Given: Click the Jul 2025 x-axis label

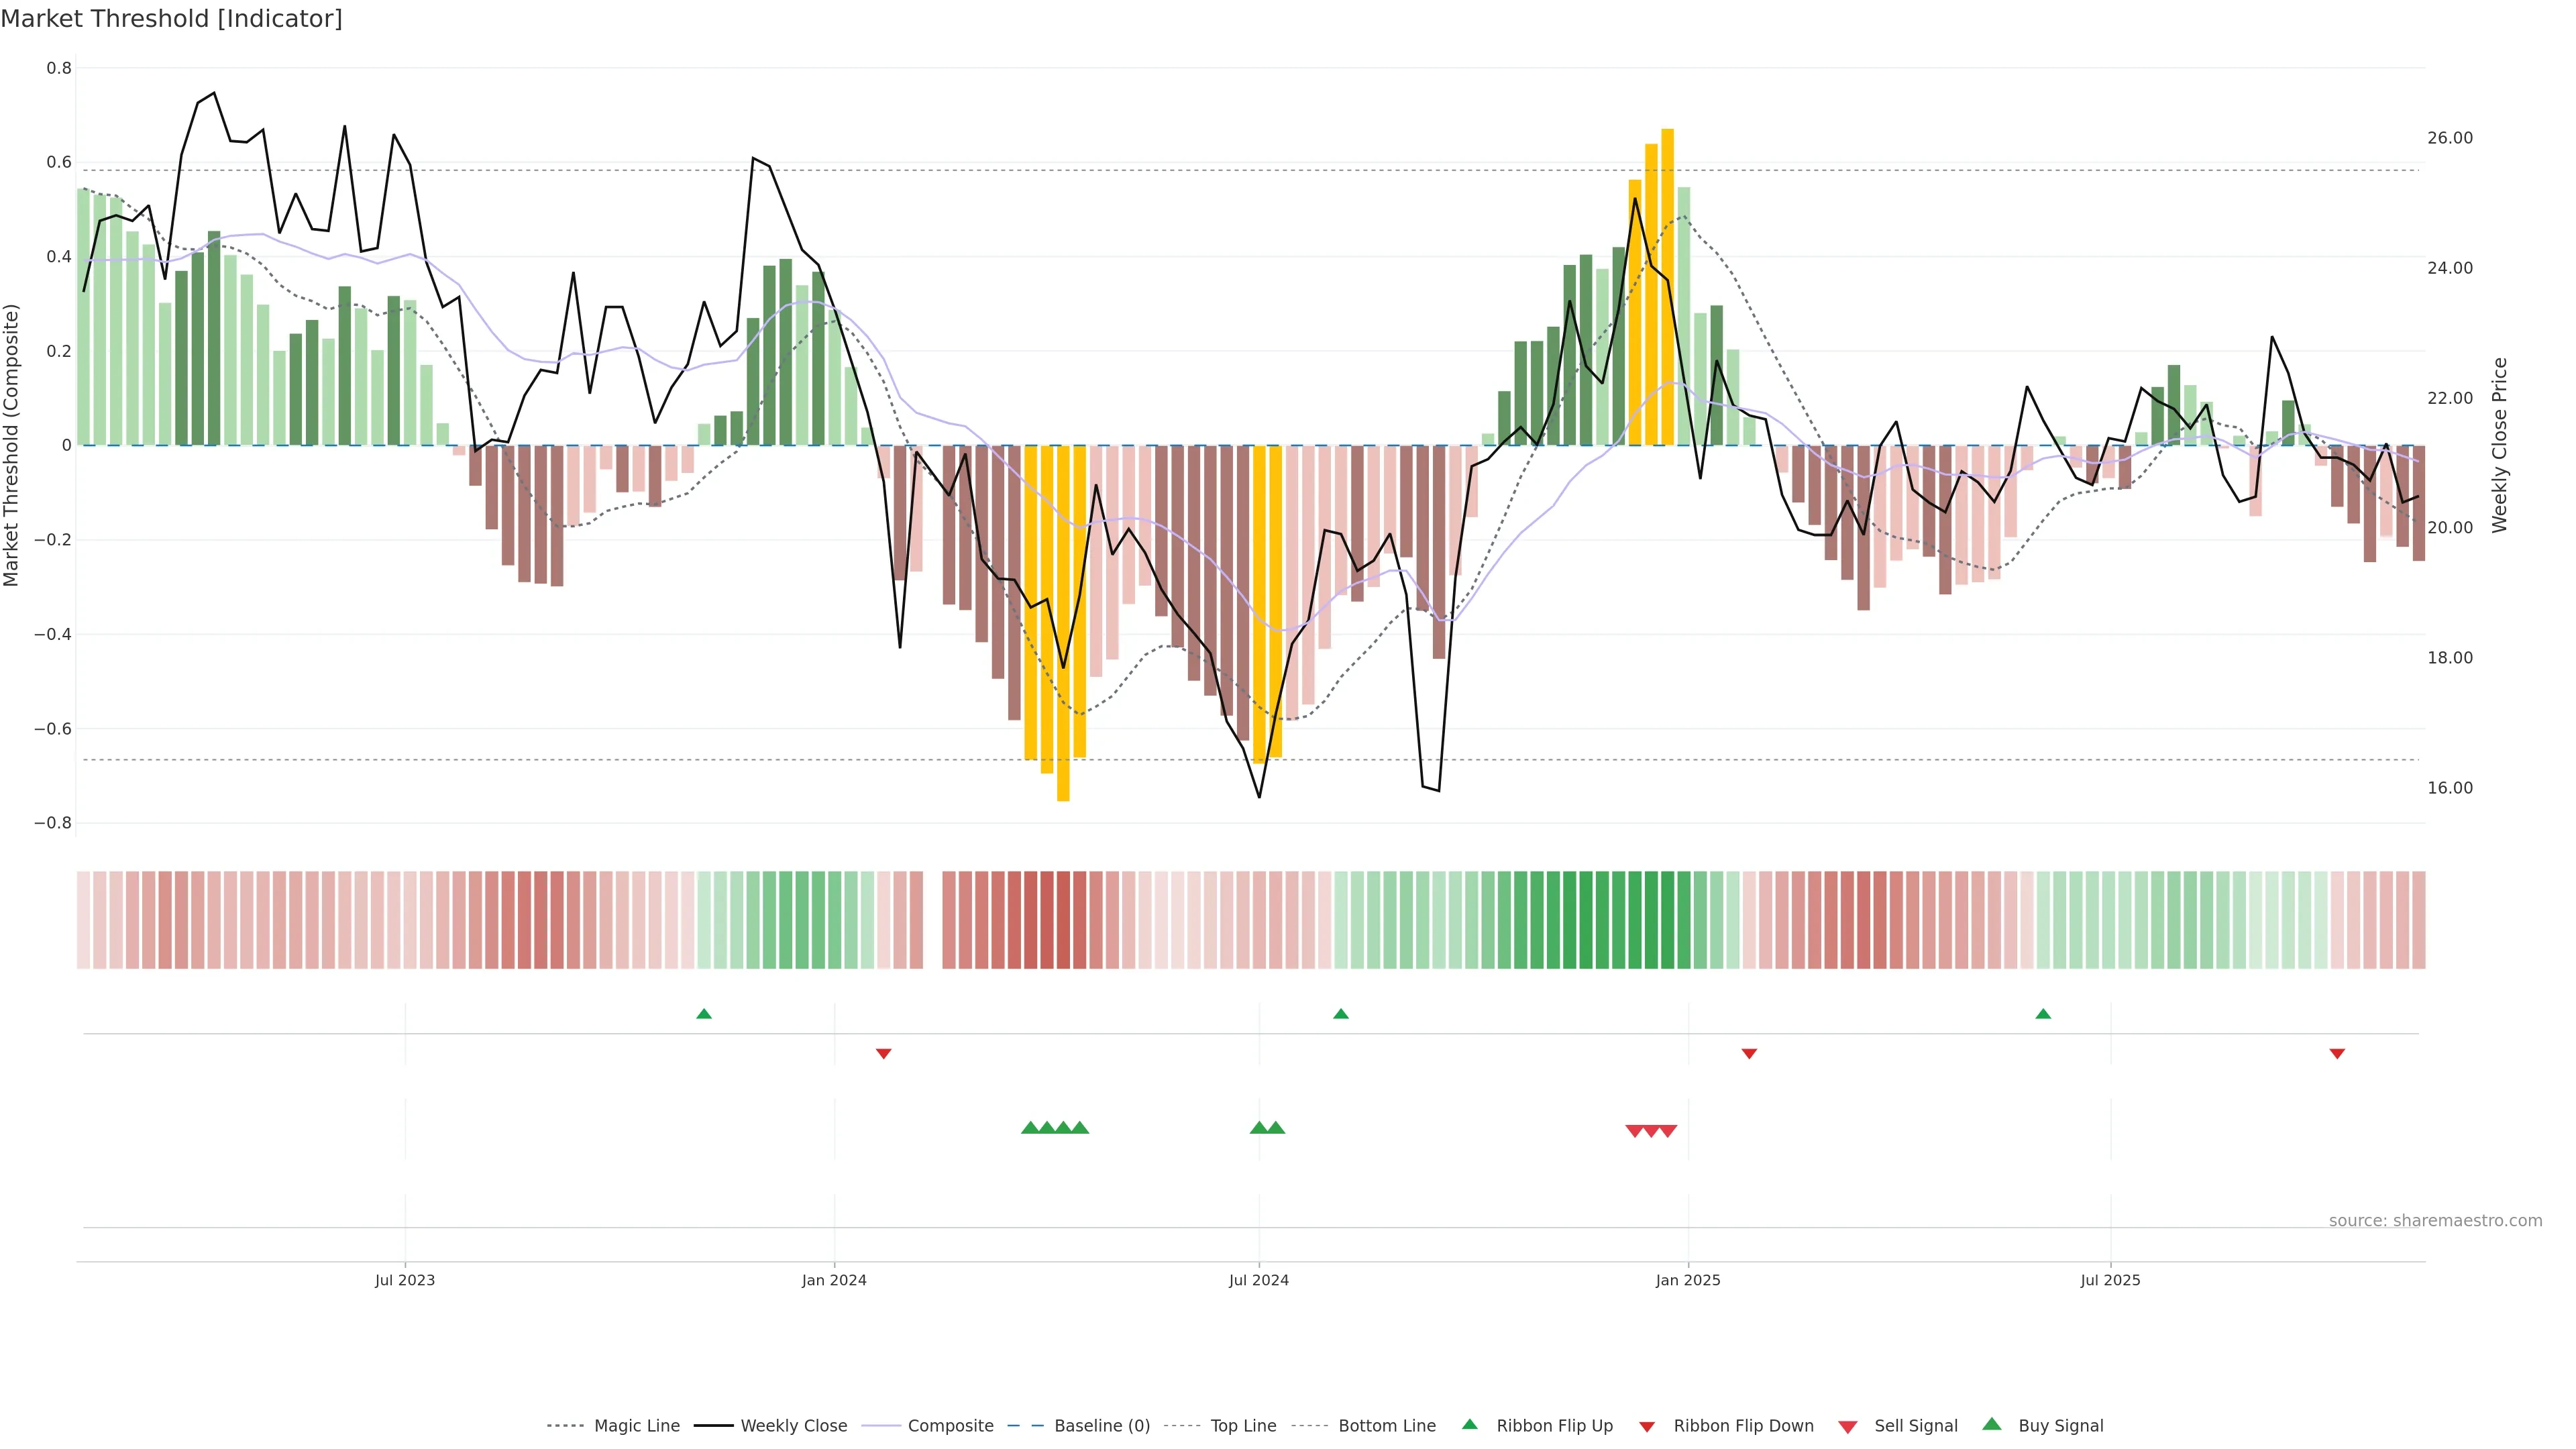Looking at the screenshot, I should point(2110,1280).
